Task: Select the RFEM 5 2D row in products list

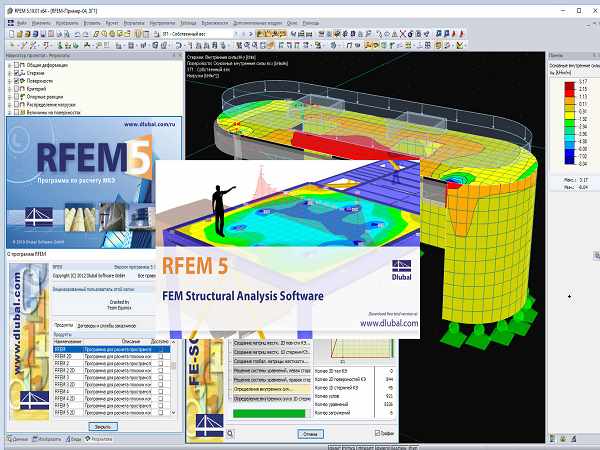Action: 111,412
